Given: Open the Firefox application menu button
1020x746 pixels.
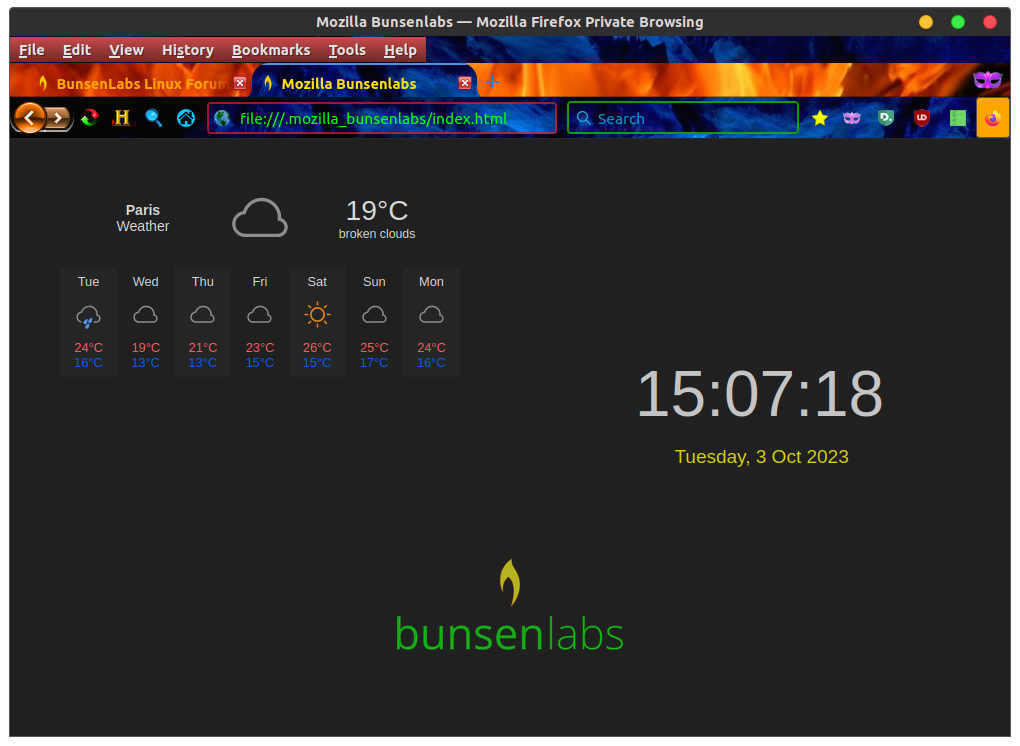Looking at the screenshot, I should coord(993,118).
